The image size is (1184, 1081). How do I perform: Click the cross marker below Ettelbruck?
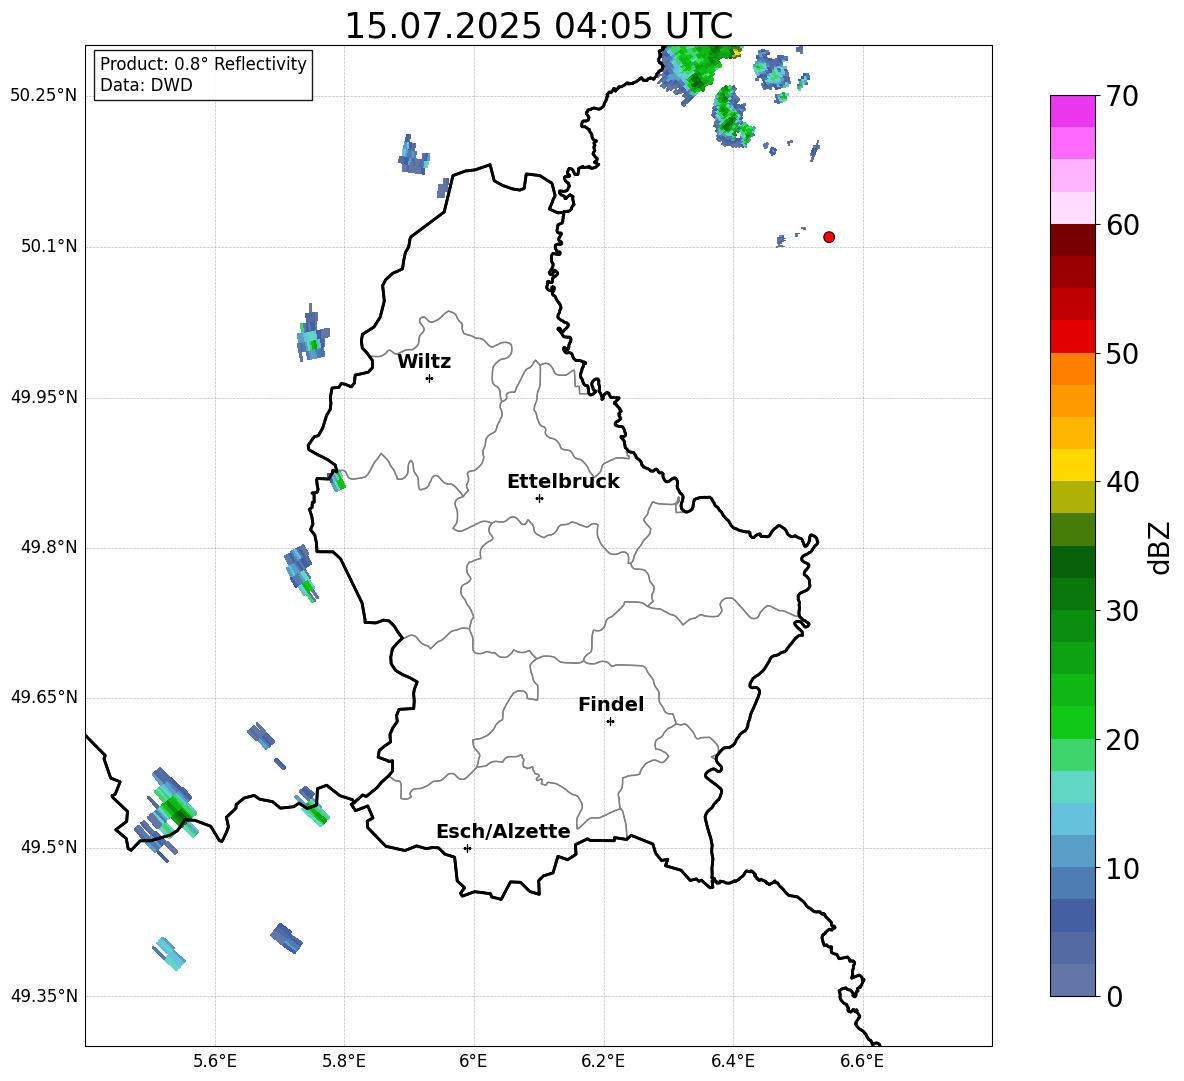point(539,498)
